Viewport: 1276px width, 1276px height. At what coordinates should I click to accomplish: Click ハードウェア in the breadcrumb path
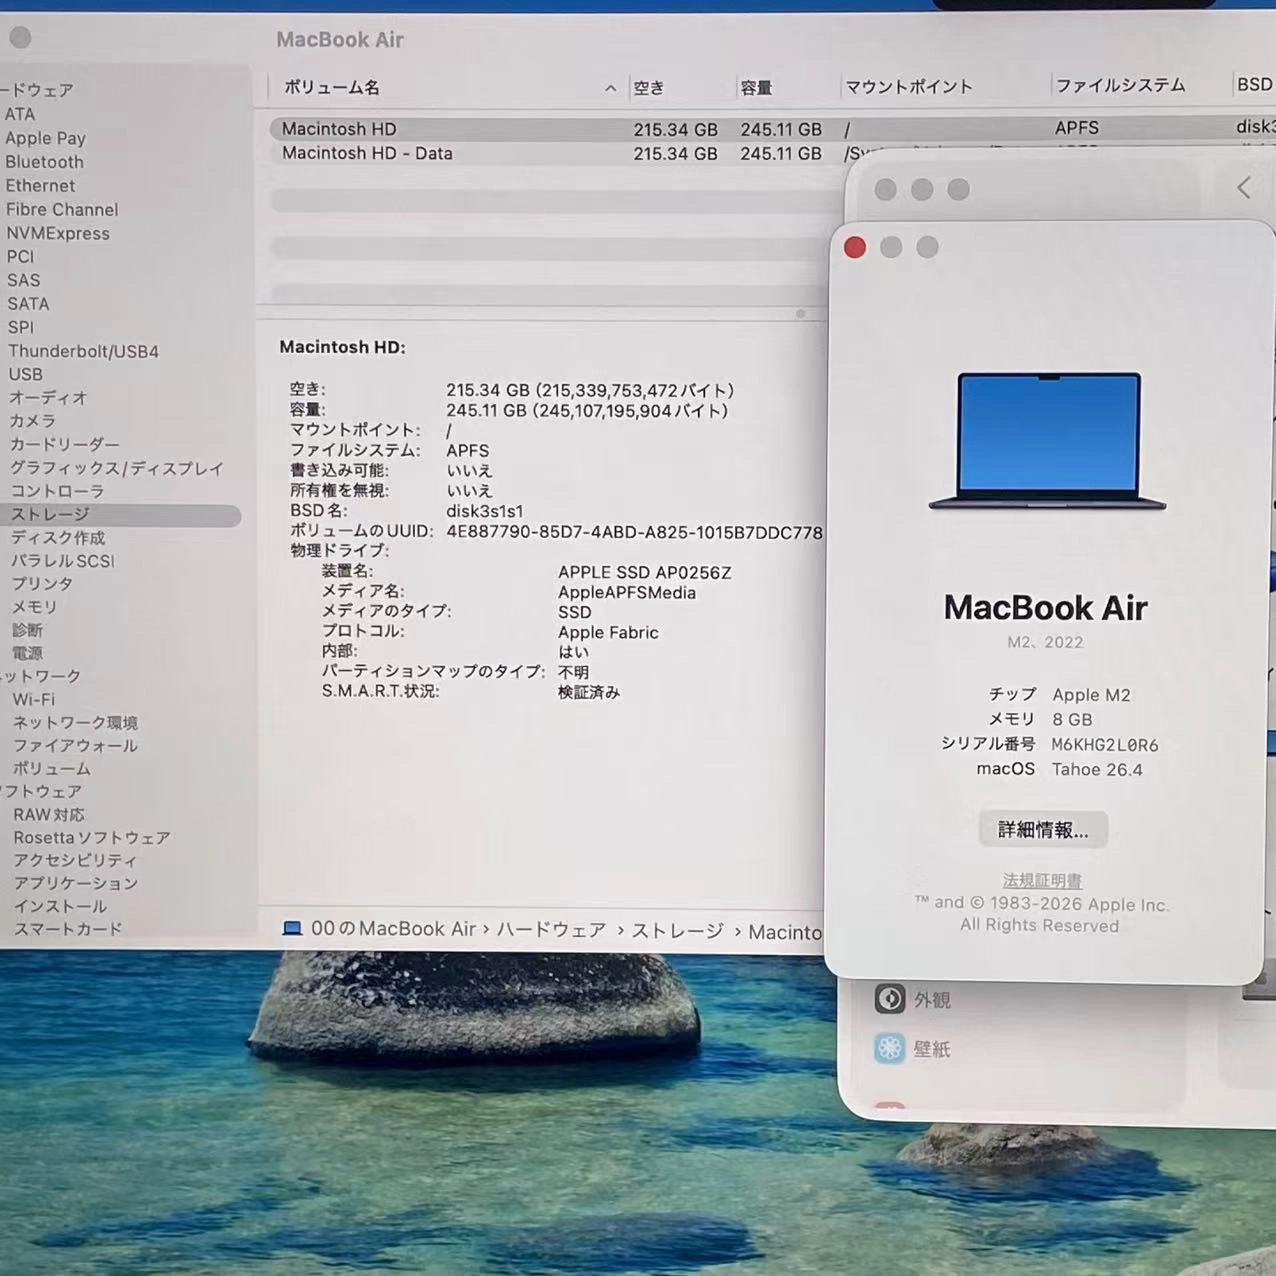549,929
